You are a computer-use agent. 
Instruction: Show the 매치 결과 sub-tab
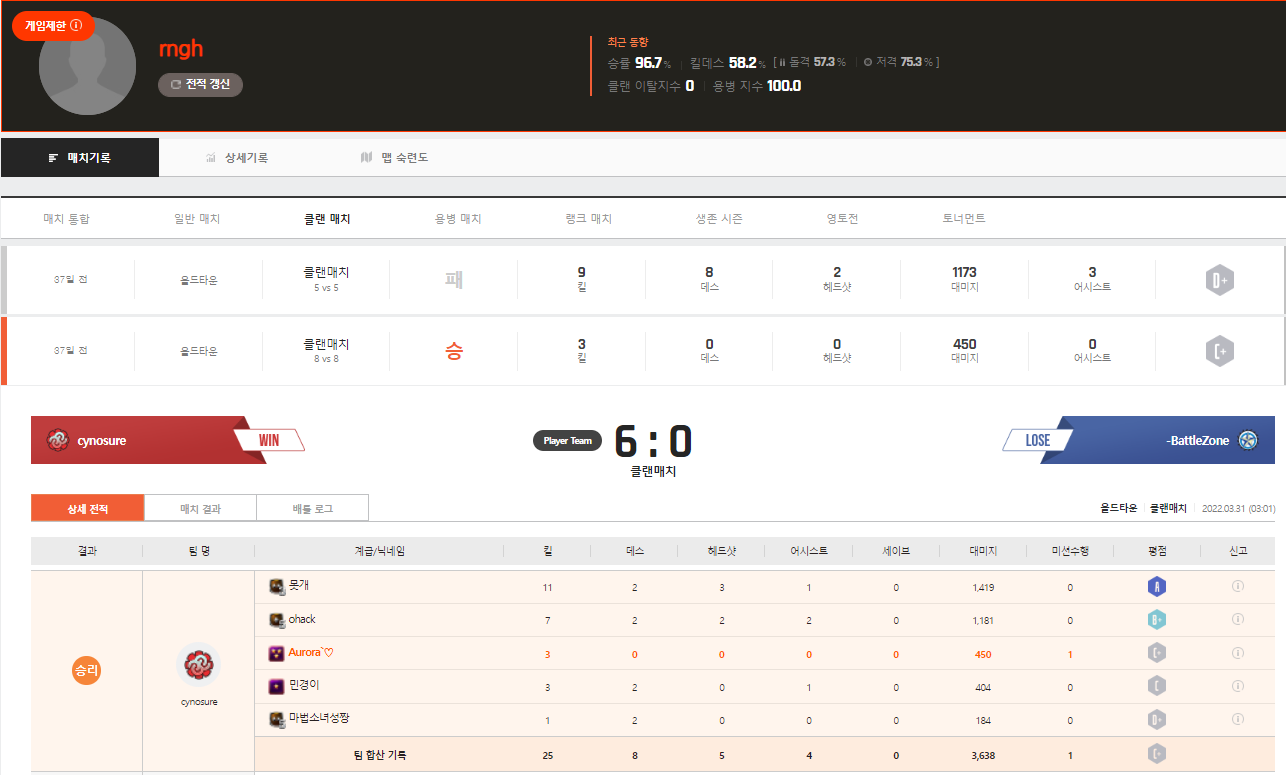click(x=200, y=508)
